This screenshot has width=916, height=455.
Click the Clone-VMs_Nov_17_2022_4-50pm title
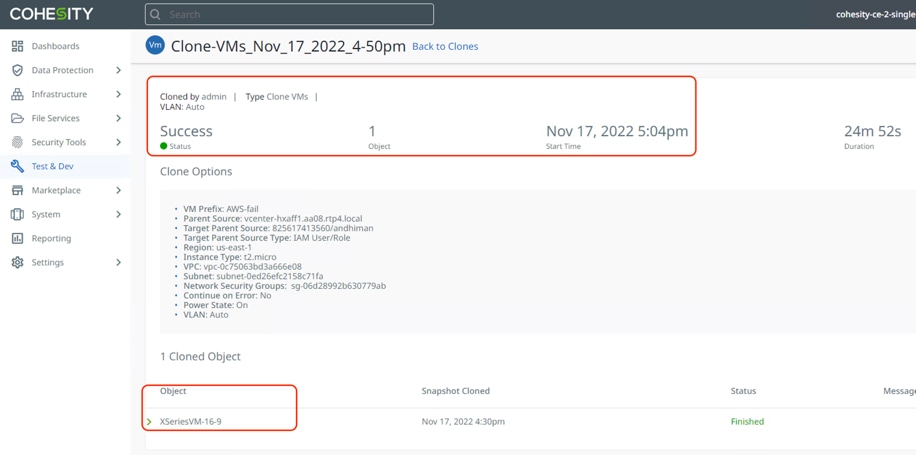(288, 47)
